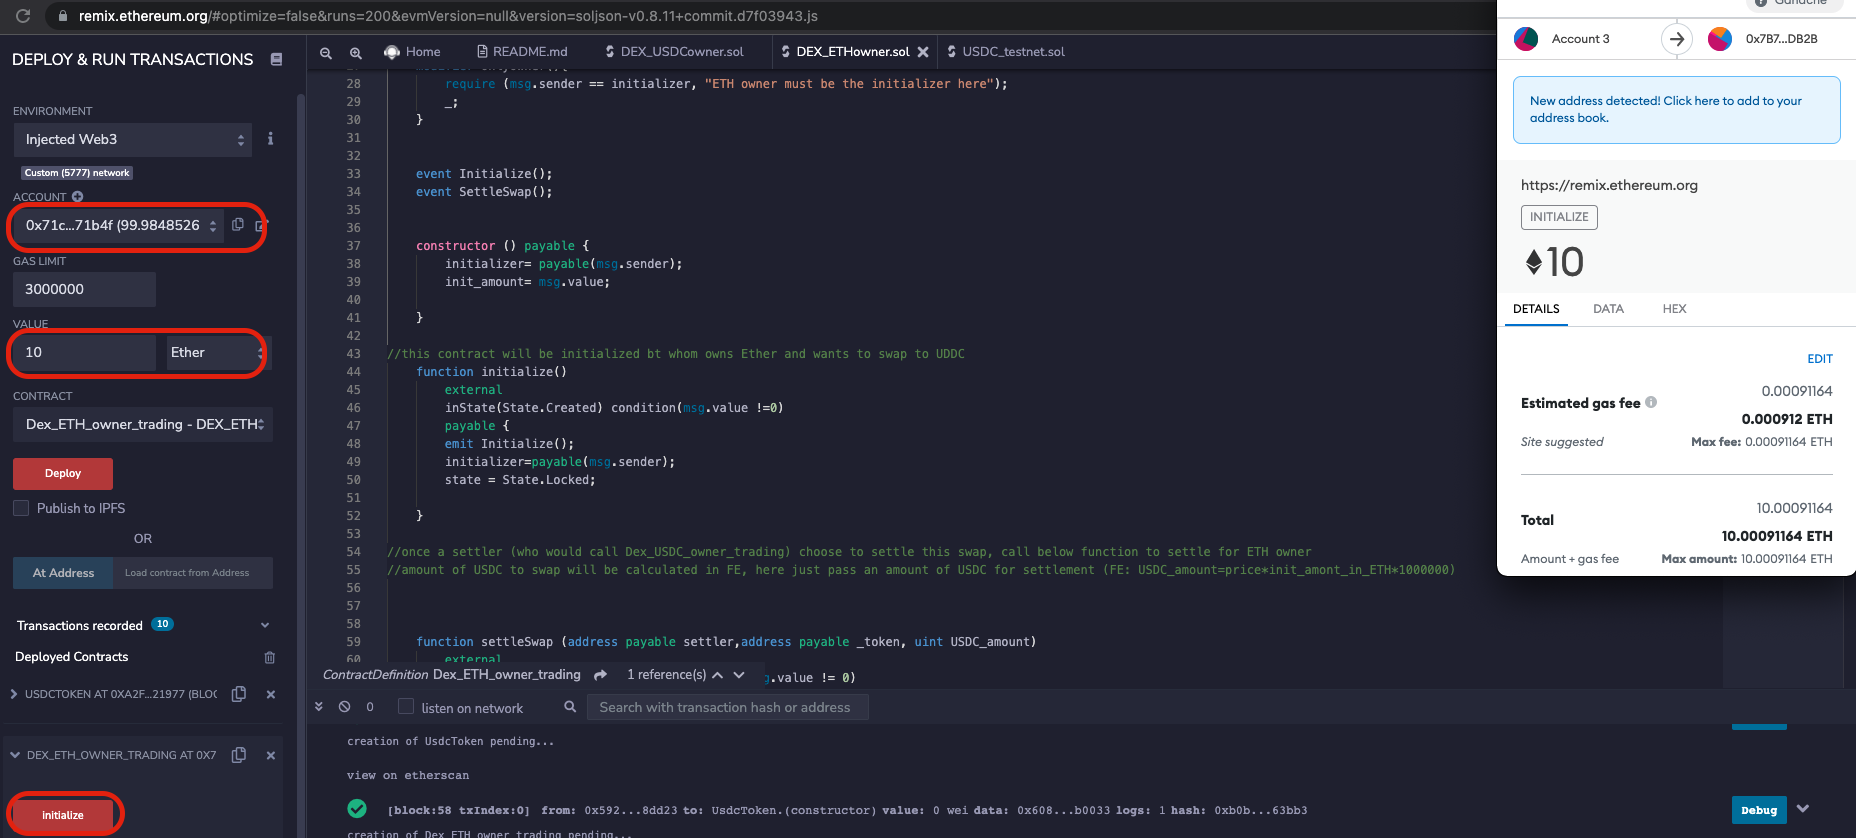Copy the DEX_ETH_OWNER_TRADING contract address
This screenshot has height=838, width=1856.
coord(239,755)
